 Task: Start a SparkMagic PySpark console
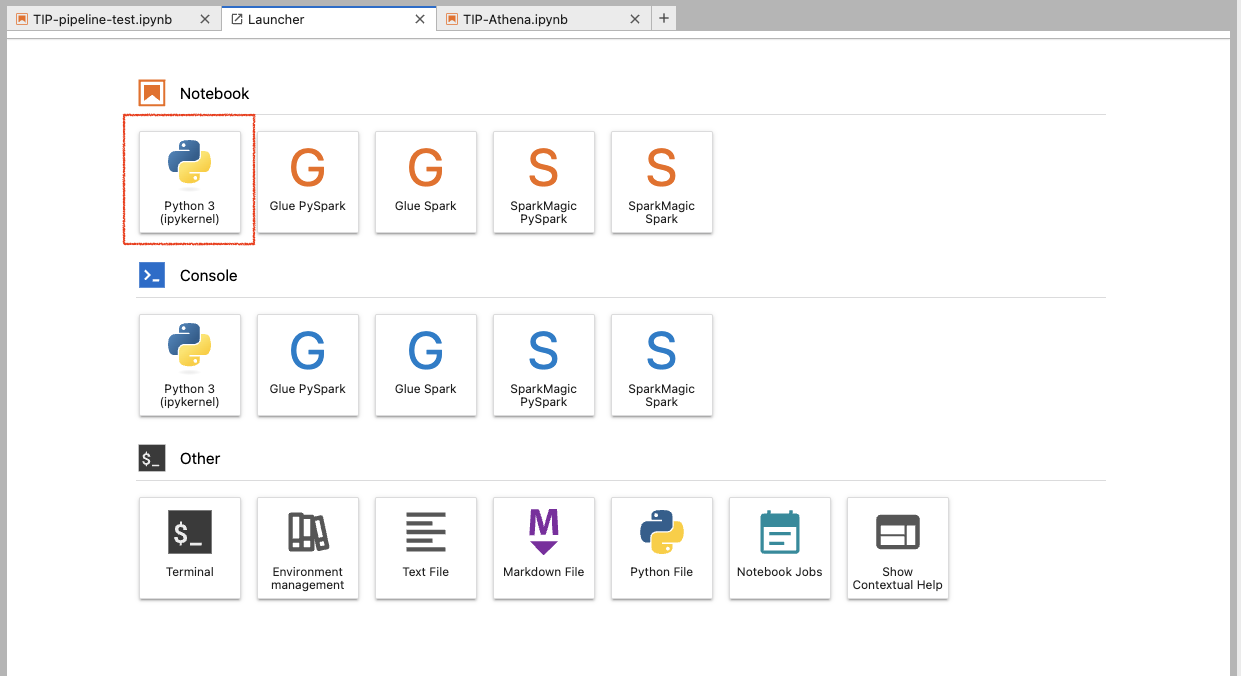tap(544, 365)
